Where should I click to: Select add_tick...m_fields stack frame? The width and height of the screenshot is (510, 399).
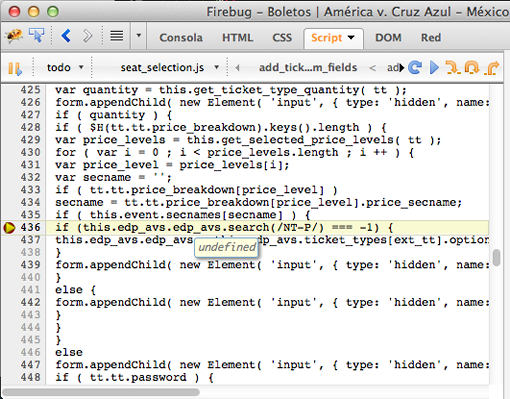tap(308, 68)
